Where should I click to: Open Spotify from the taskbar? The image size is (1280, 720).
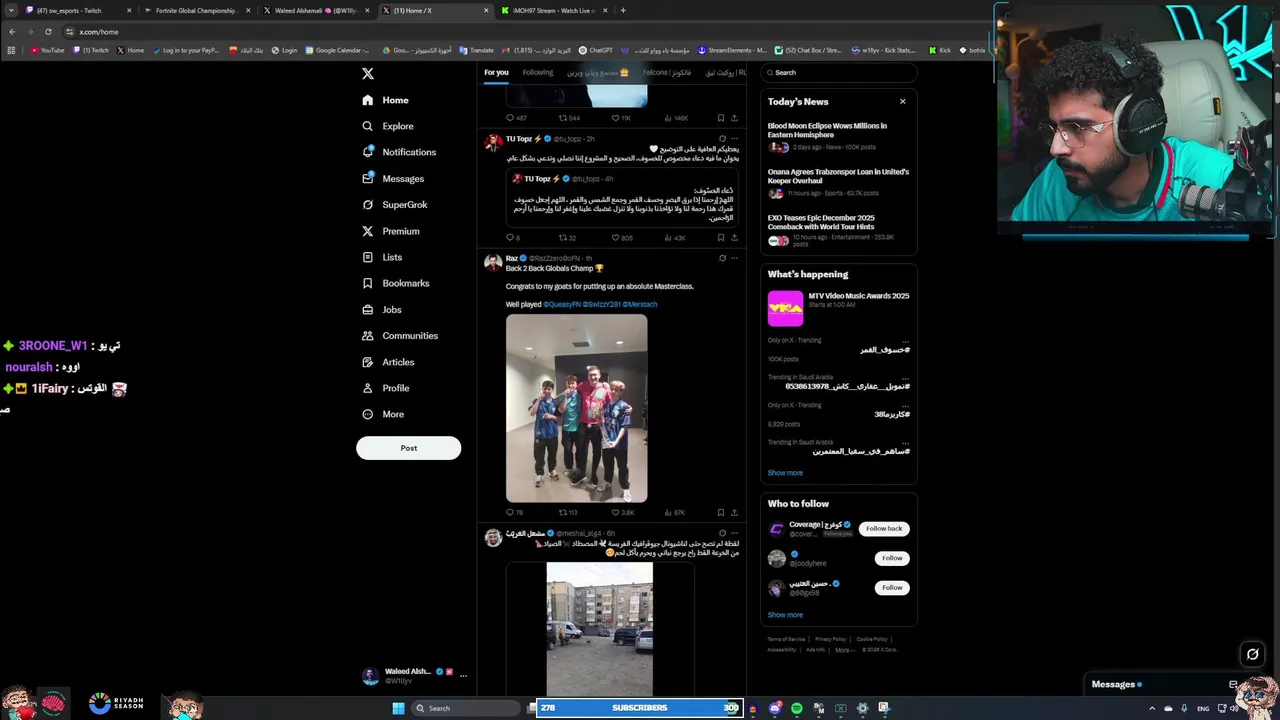pos(796,708)
